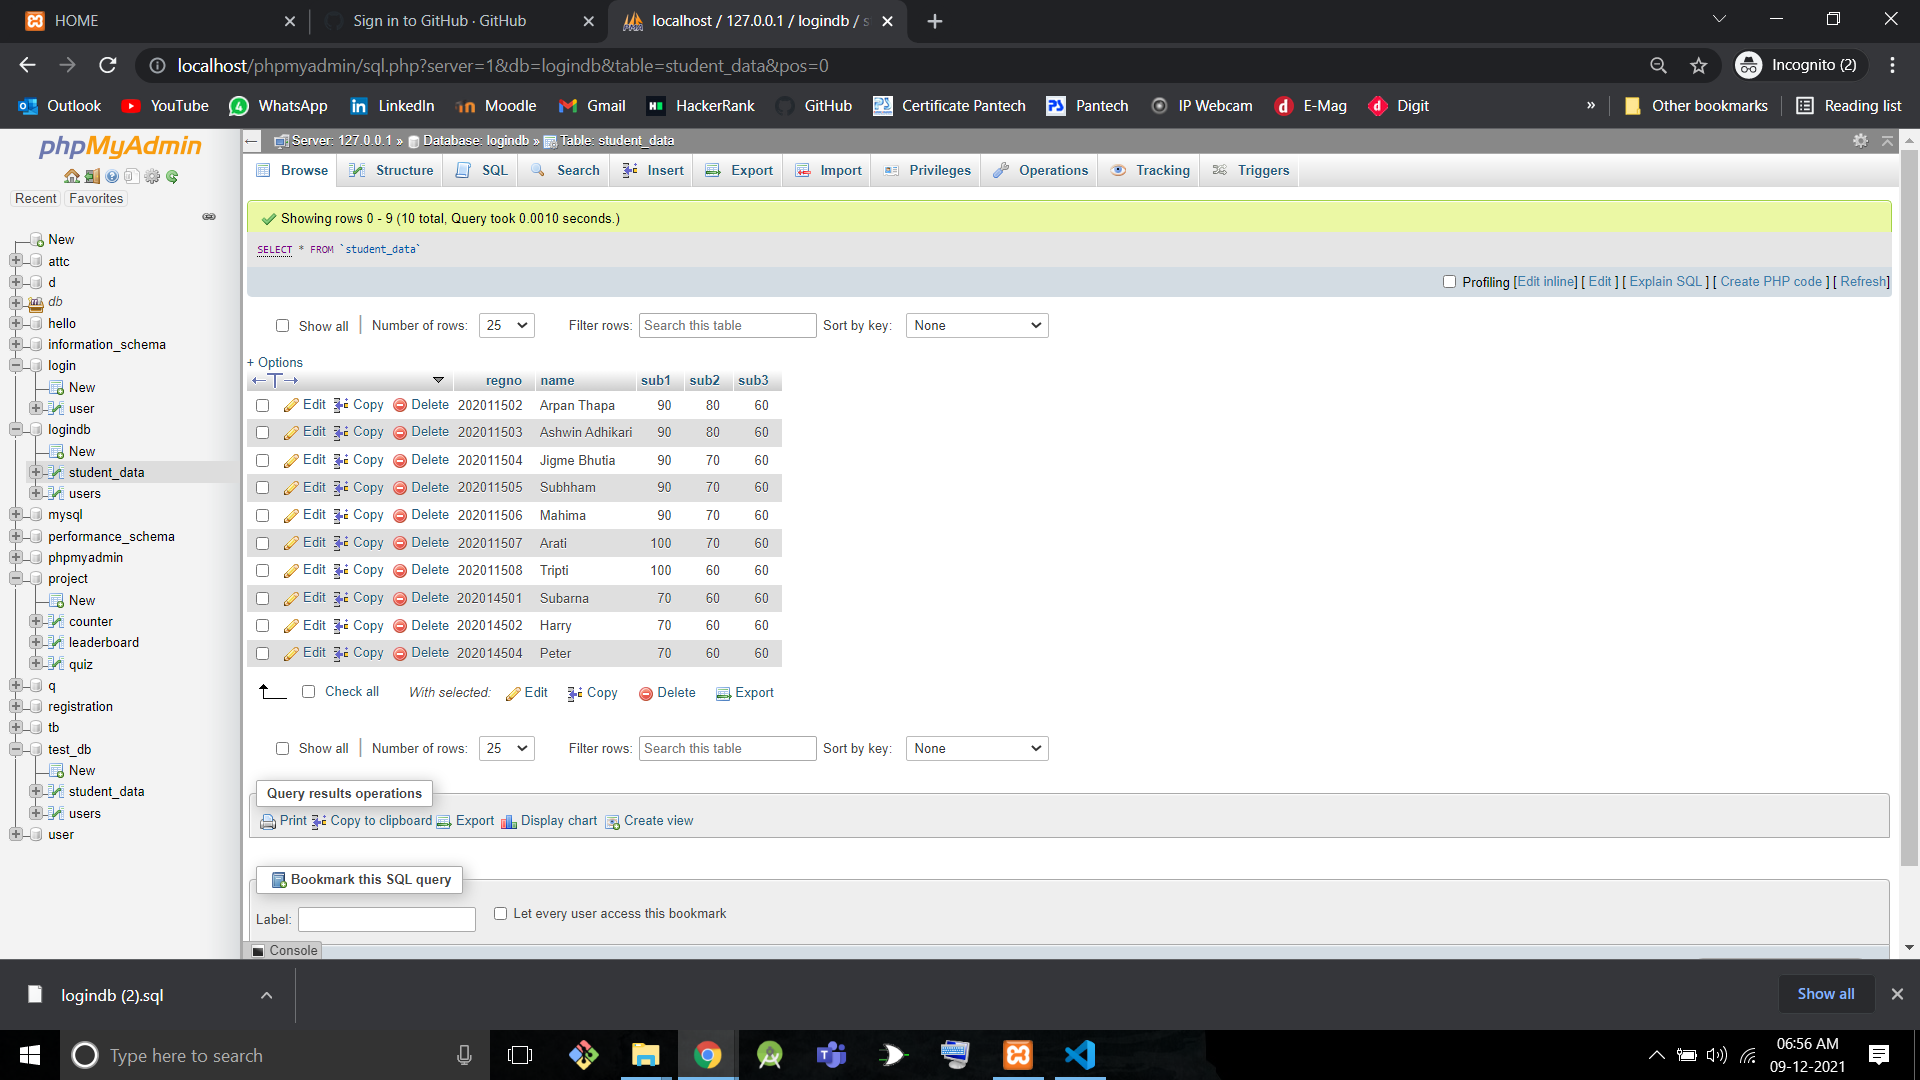This screenshot has width=1920, height=1080.
Task: Toggle the Check all checkbox
Action: [x=308, y=692]
